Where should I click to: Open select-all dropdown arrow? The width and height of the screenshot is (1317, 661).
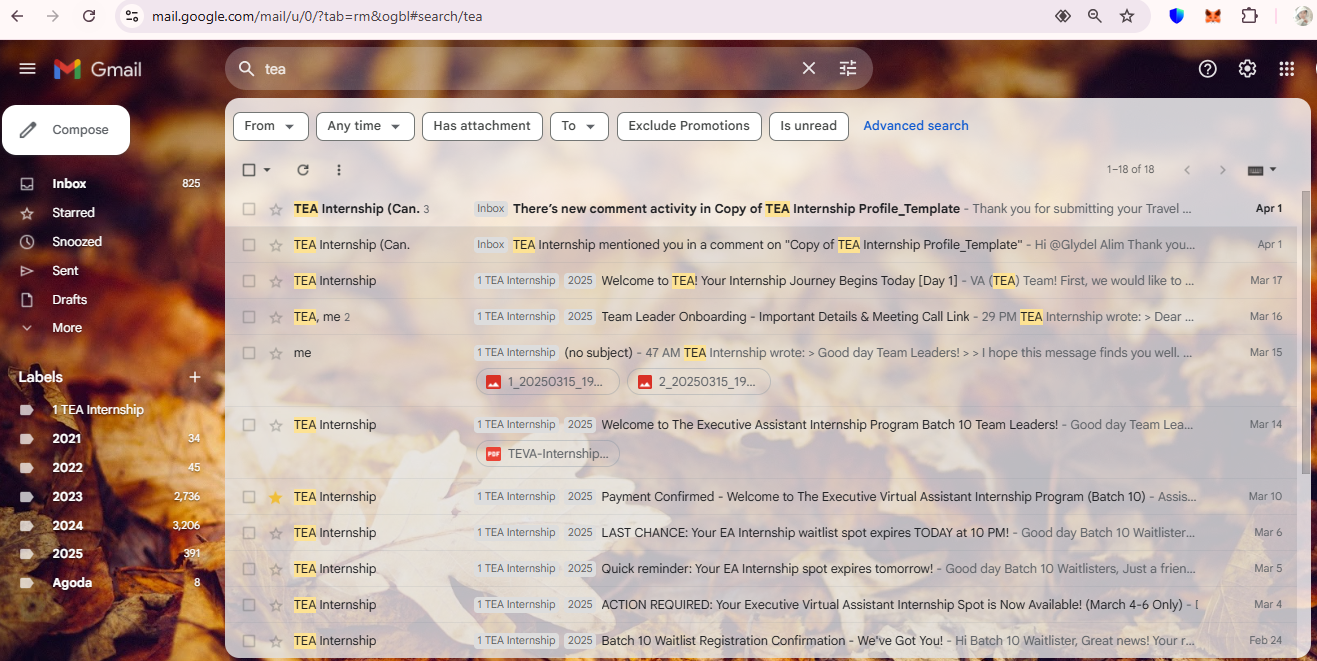pos(267,170)
